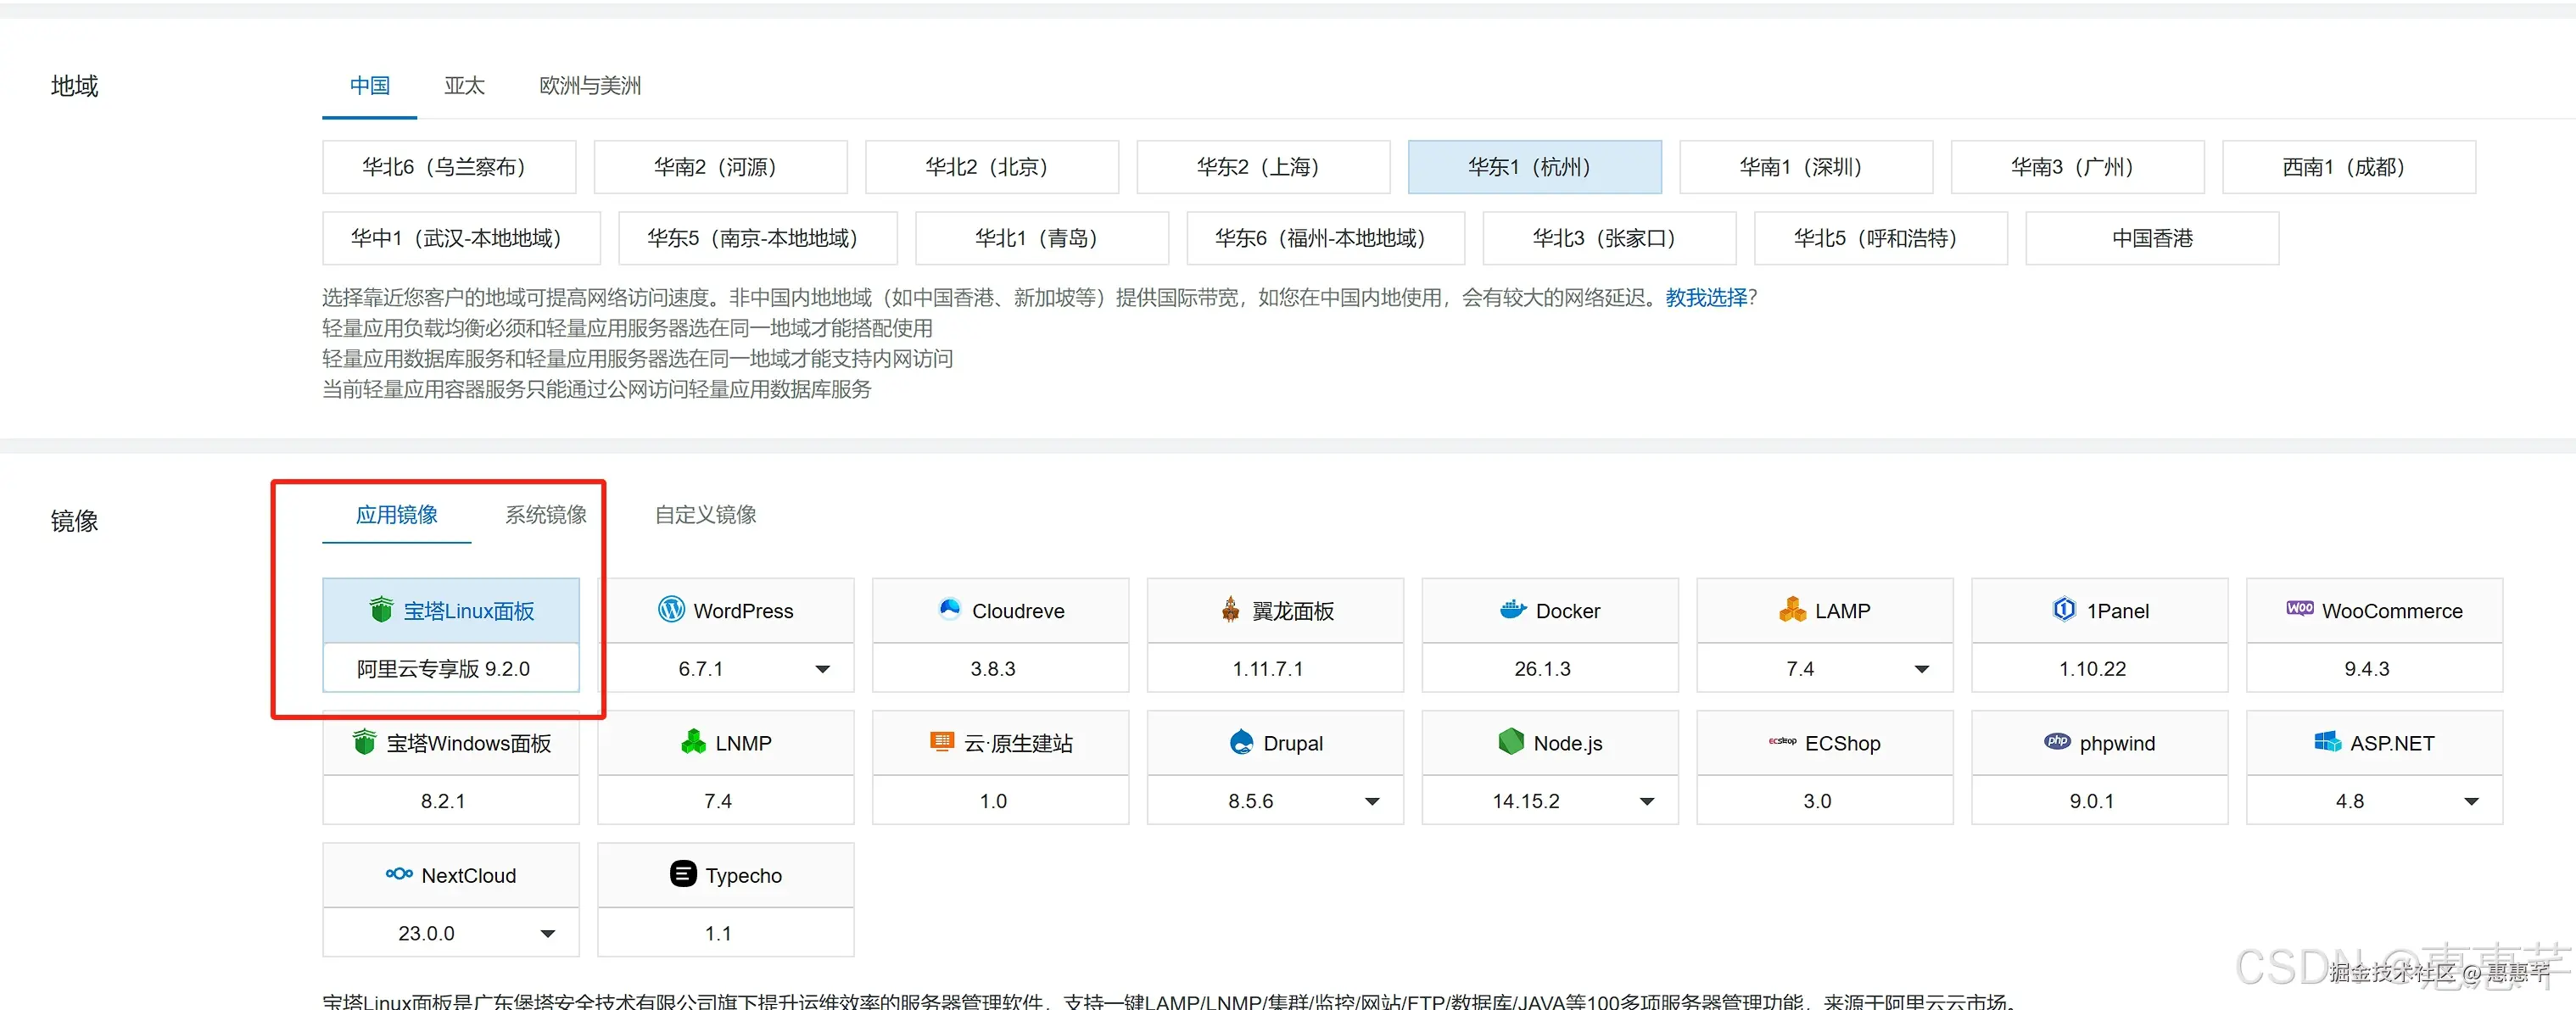Click the ASP.NET Windows flag icon
Viewport: 2576px width, 1010px height.
pyautogui.click(x=2327, y=742)
